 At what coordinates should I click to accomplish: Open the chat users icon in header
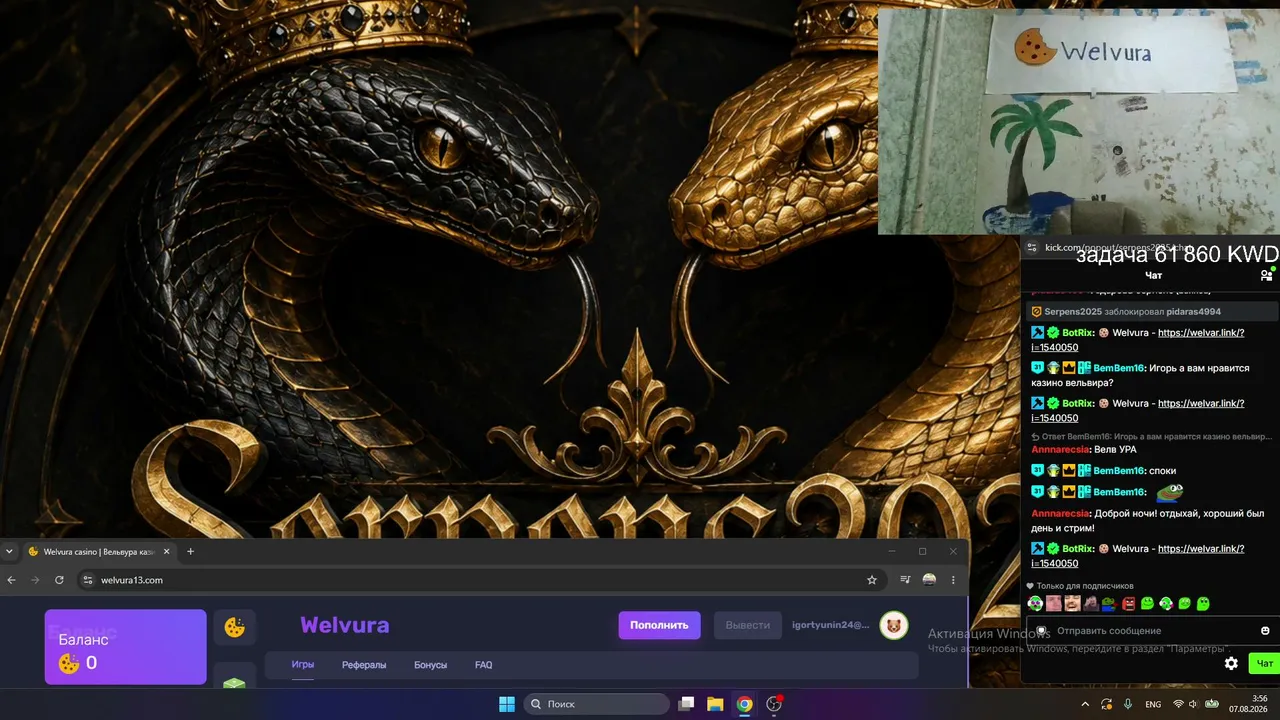pyautogui.click(x=1266, y=275)
